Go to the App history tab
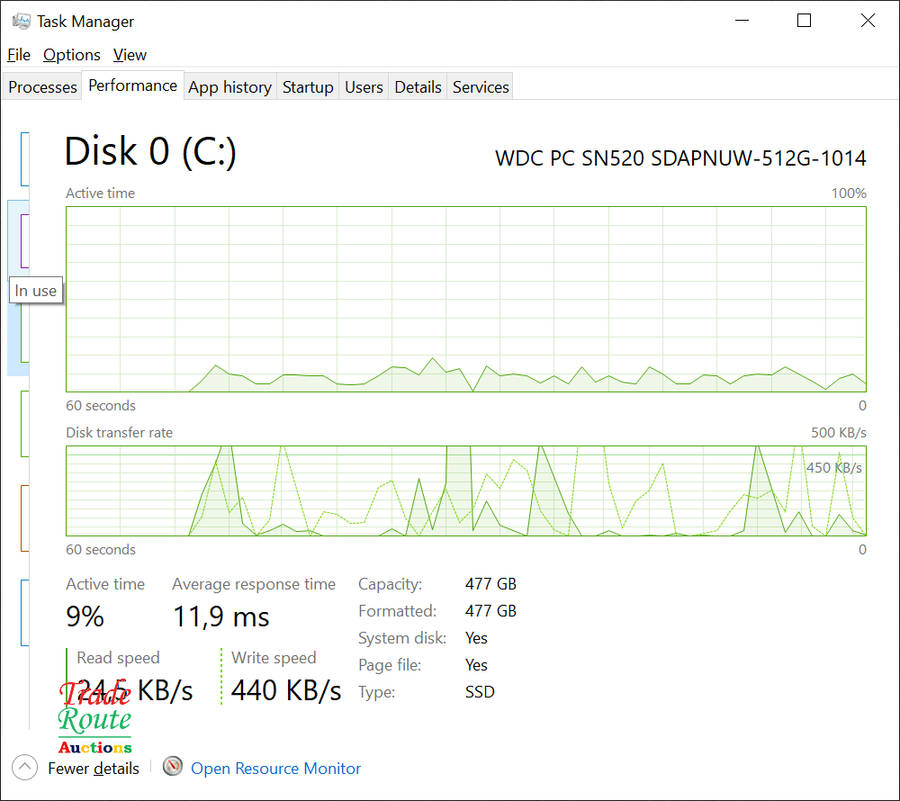 coord(230,87)
